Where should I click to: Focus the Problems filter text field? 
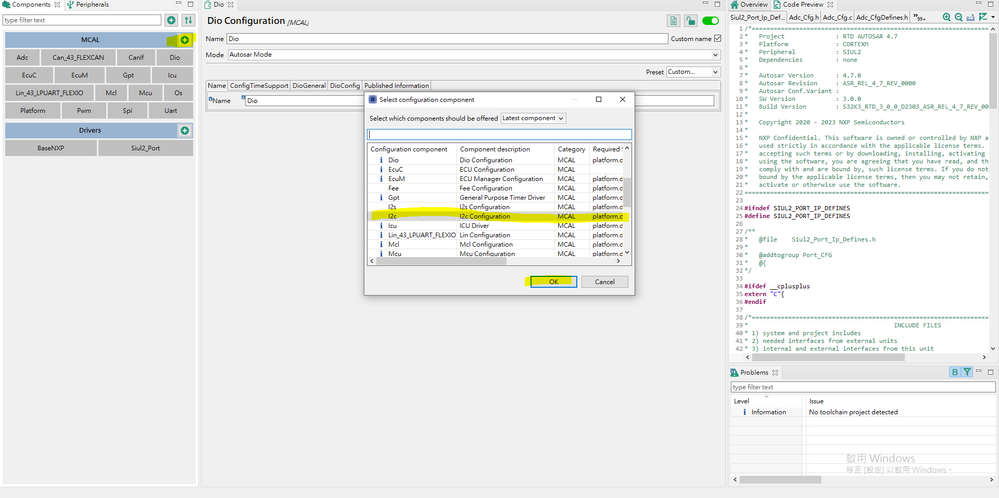(863, 387)
